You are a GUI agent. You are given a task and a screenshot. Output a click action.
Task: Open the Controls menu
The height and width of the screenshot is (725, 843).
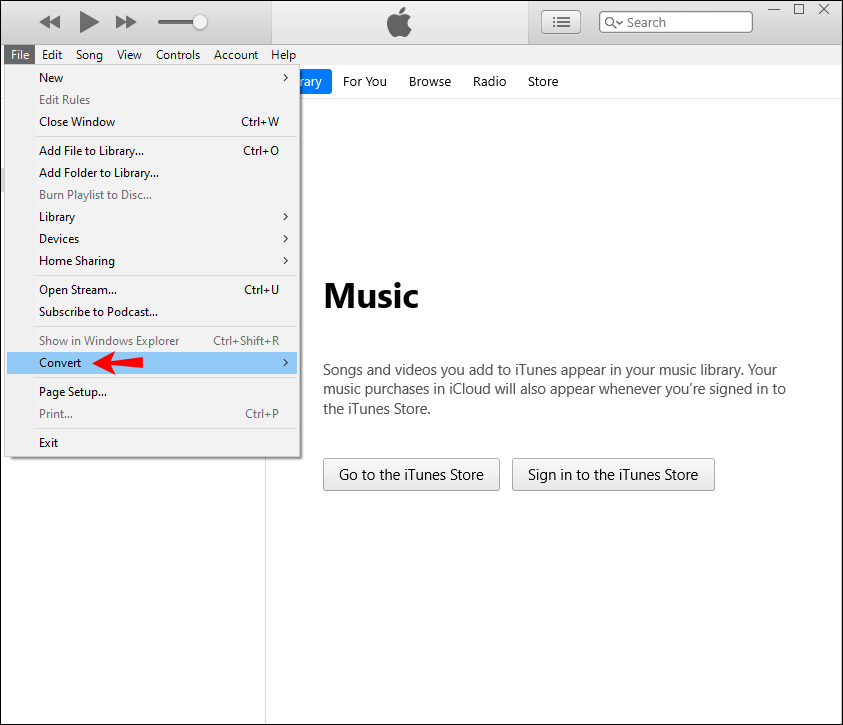tap(178, 55)
